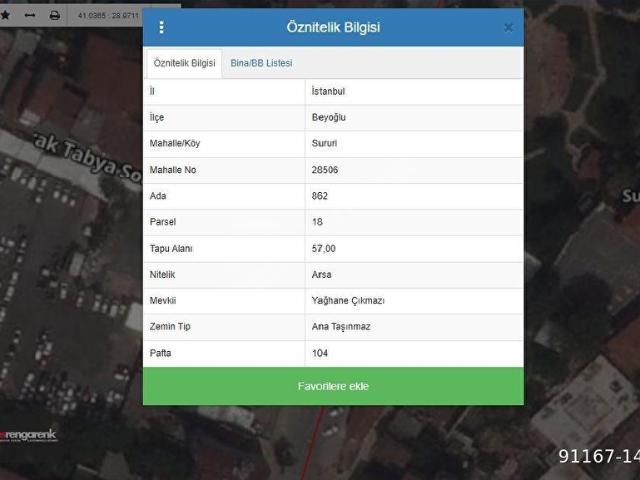
Task: Open the three-dot options menu in dialog header
Action: pos(162,27)
